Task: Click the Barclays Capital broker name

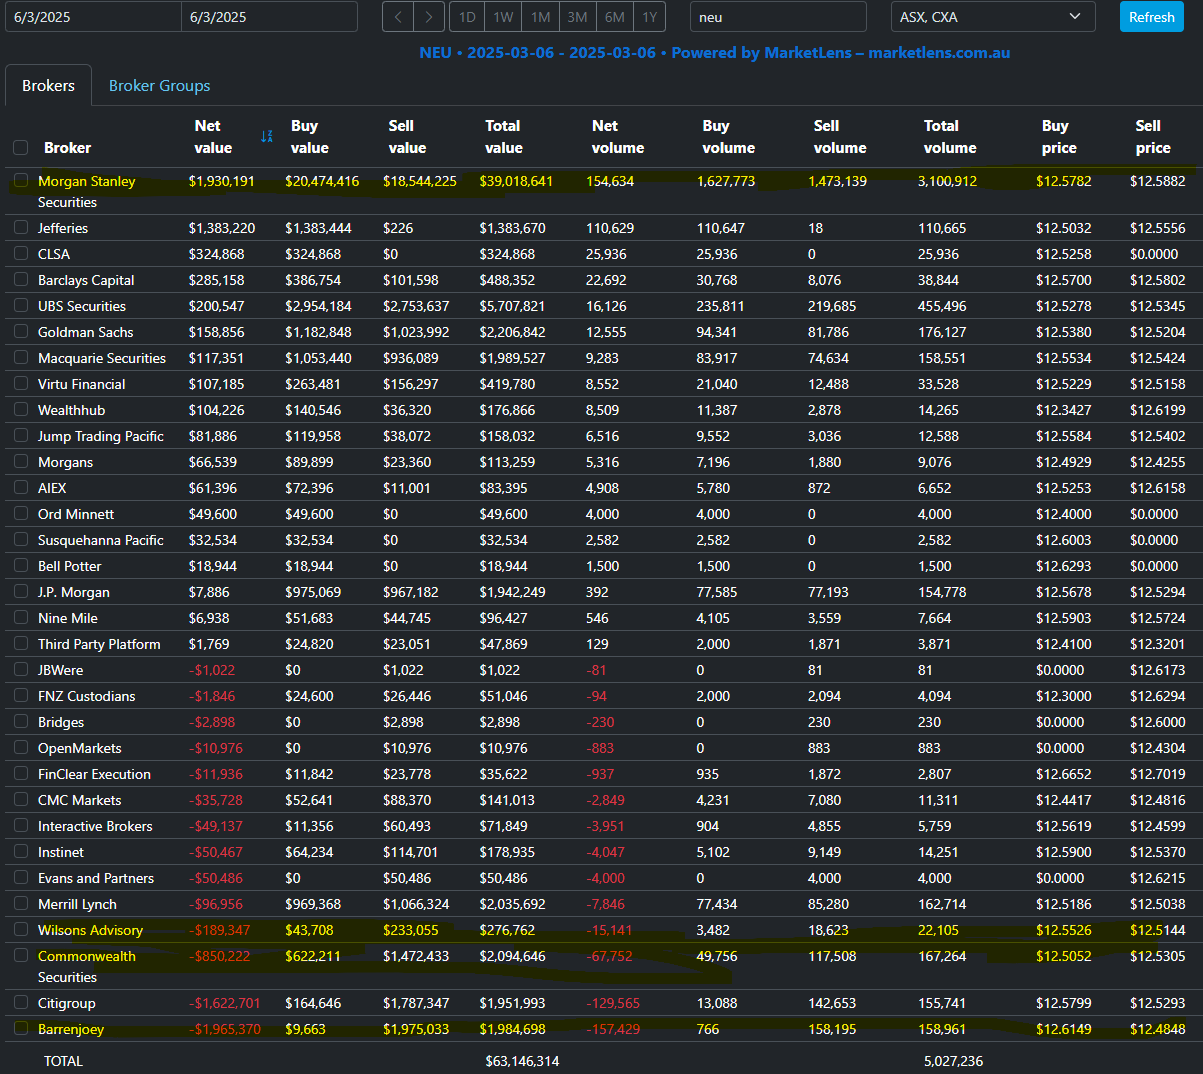Action: tap(86, 280)
